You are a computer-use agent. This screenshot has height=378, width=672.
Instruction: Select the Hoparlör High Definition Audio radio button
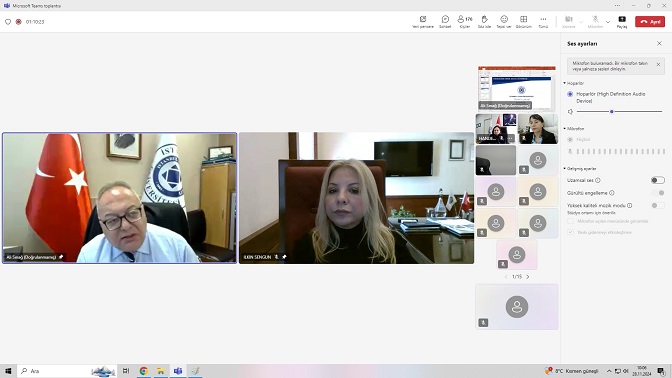click(570, 94)
